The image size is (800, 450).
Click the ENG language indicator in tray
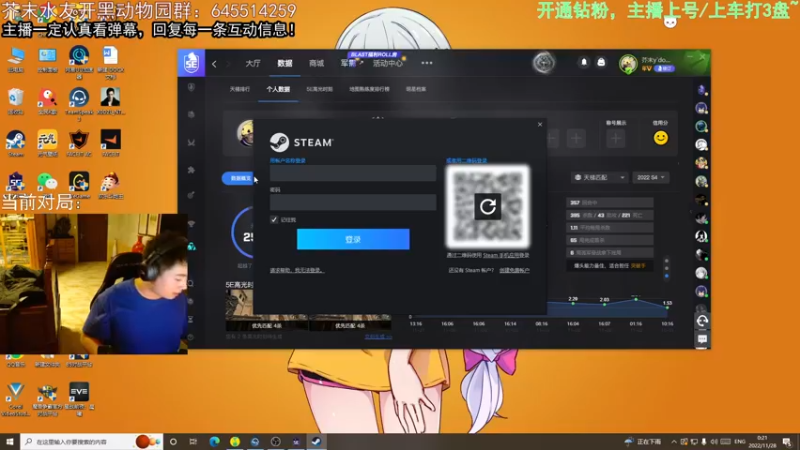coord(740,441)
